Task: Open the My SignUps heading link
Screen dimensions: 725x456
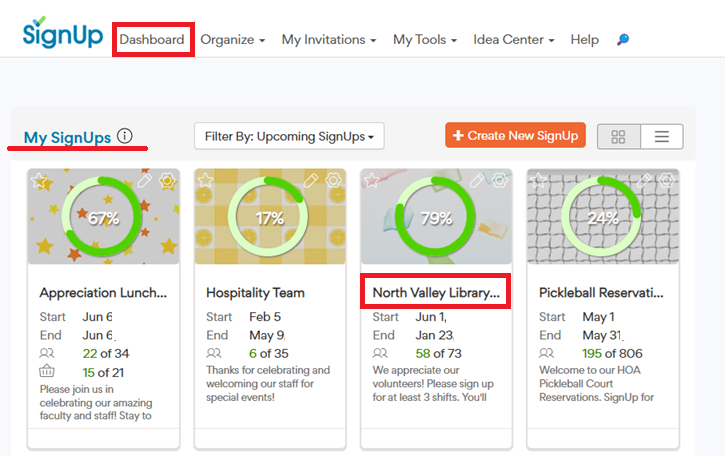Action: pyautogui.click(x=68, y=137)
